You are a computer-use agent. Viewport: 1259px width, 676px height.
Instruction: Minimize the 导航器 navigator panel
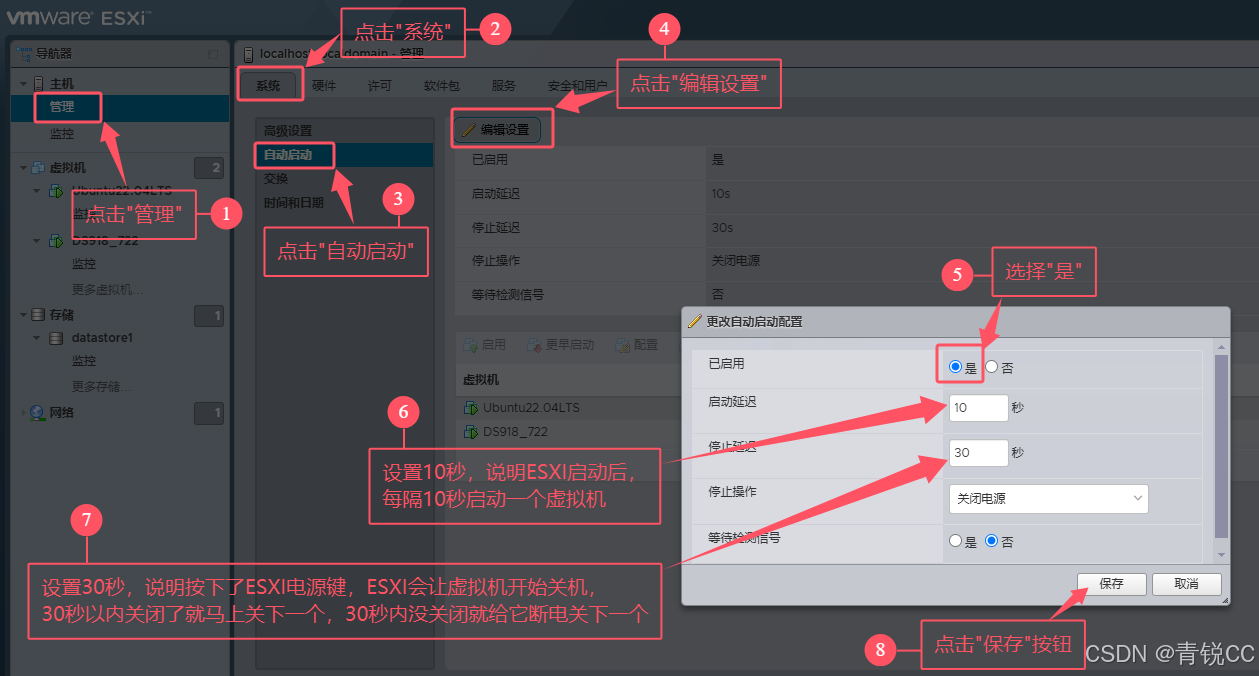point(212,54)
